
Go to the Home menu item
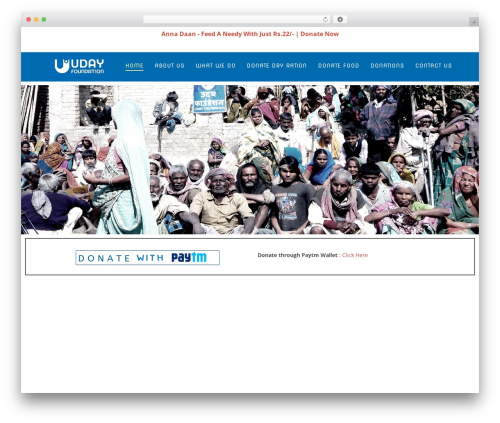point(134,66)
